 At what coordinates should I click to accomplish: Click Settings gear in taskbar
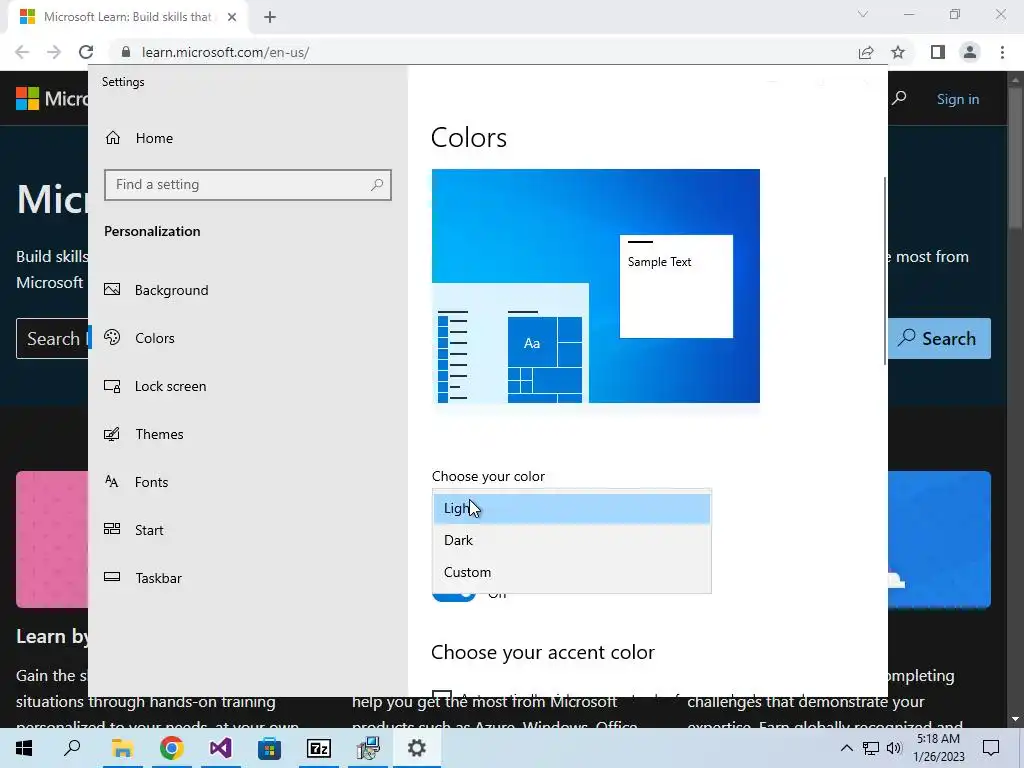click(x=417, y=748)
